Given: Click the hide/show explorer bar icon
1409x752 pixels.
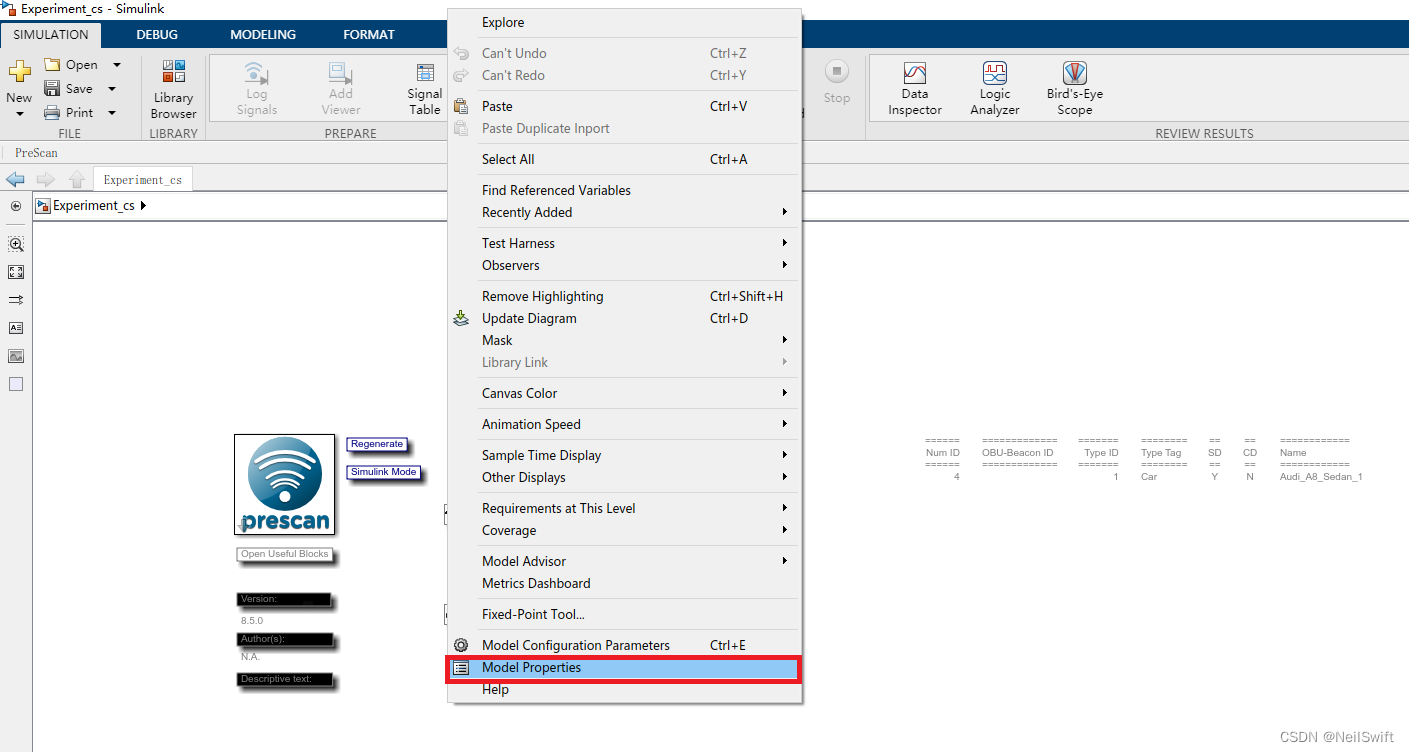Looking at the screenshot, I should [x=16, y=206].
